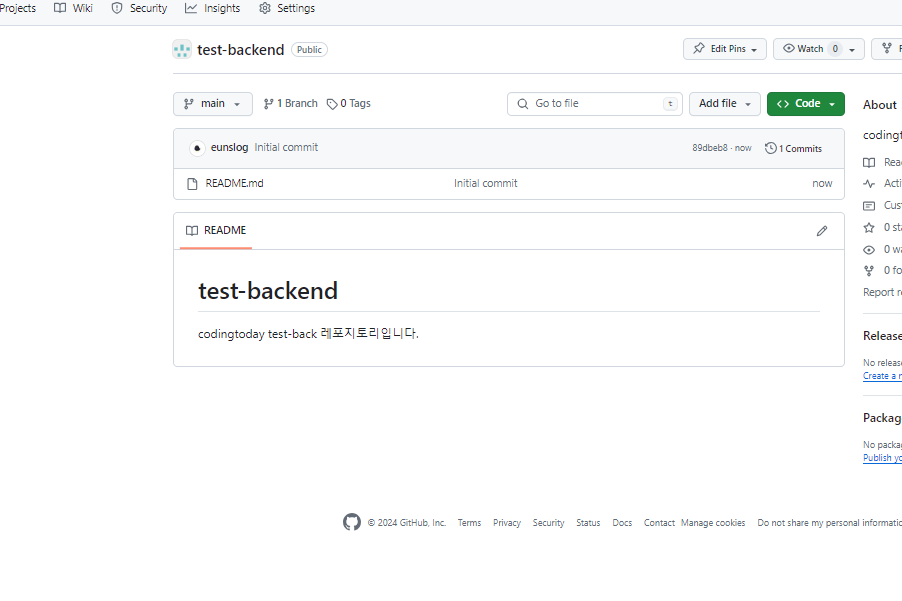The image size is (902, 601).
Task: Click Manage cookies in footer
Action: pyautogui.click(x=713, y=523)
